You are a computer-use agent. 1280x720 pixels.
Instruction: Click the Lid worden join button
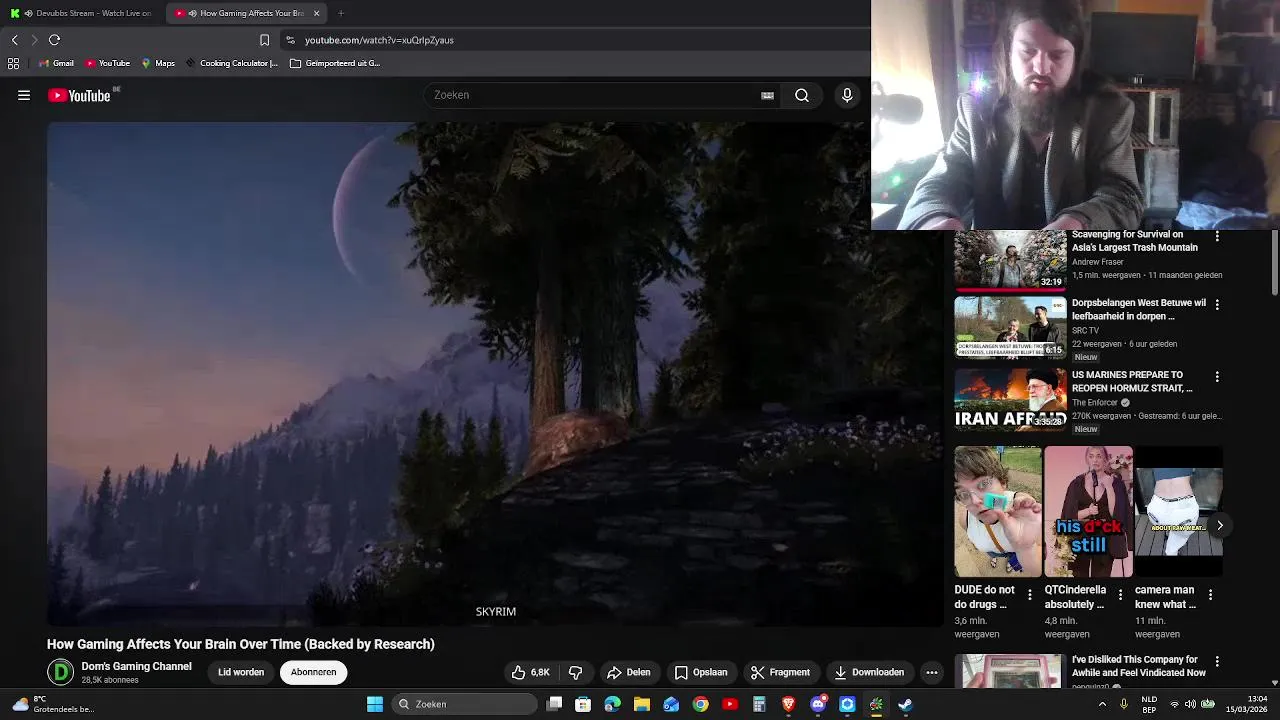point(241,672)
